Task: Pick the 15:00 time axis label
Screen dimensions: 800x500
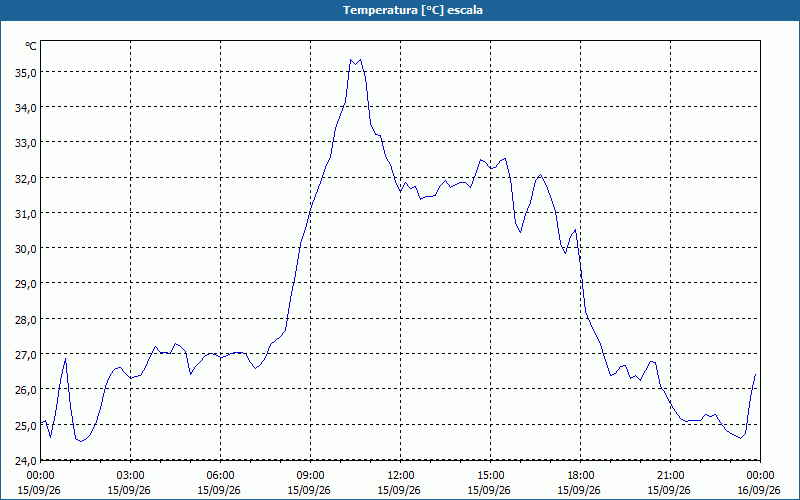Action: click(490, 476)
